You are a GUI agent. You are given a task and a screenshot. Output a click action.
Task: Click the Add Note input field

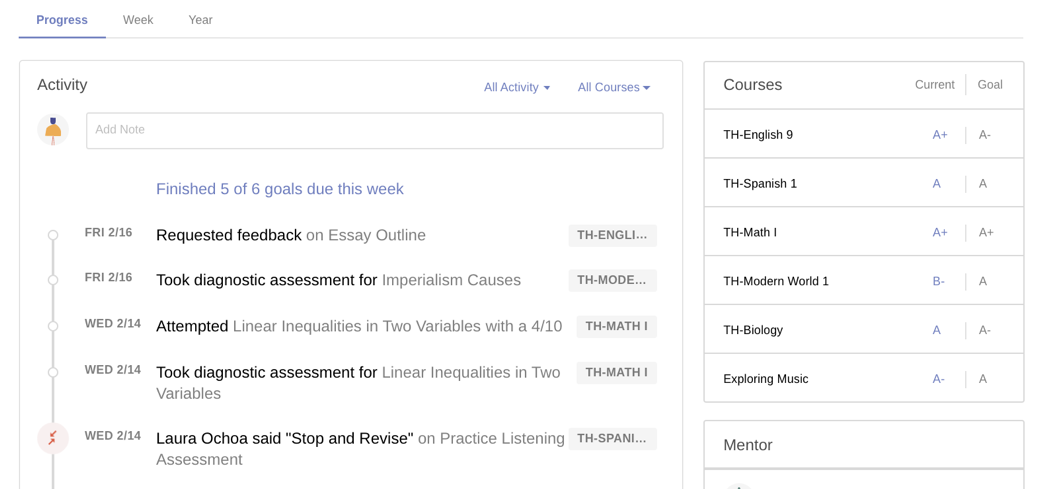click(x=375, y=130)
